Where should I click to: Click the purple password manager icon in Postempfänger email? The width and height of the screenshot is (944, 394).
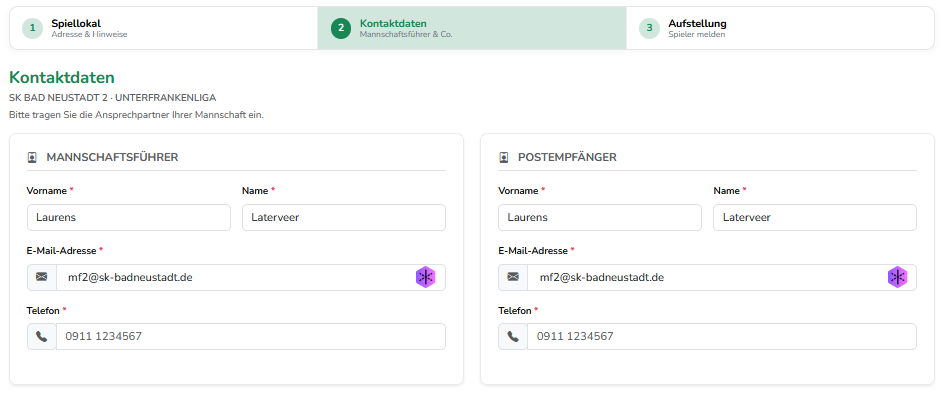pos(897,277)
